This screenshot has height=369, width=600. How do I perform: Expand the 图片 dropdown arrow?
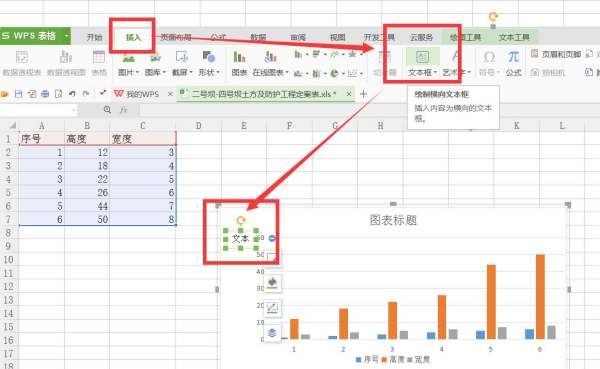click(x=137, y=72)
